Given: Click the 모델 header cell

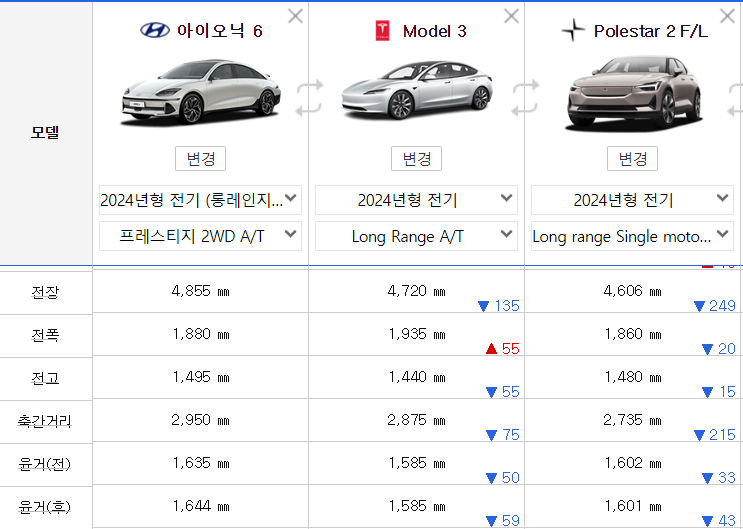Looking at the screenshot, I should click(45, 133).
